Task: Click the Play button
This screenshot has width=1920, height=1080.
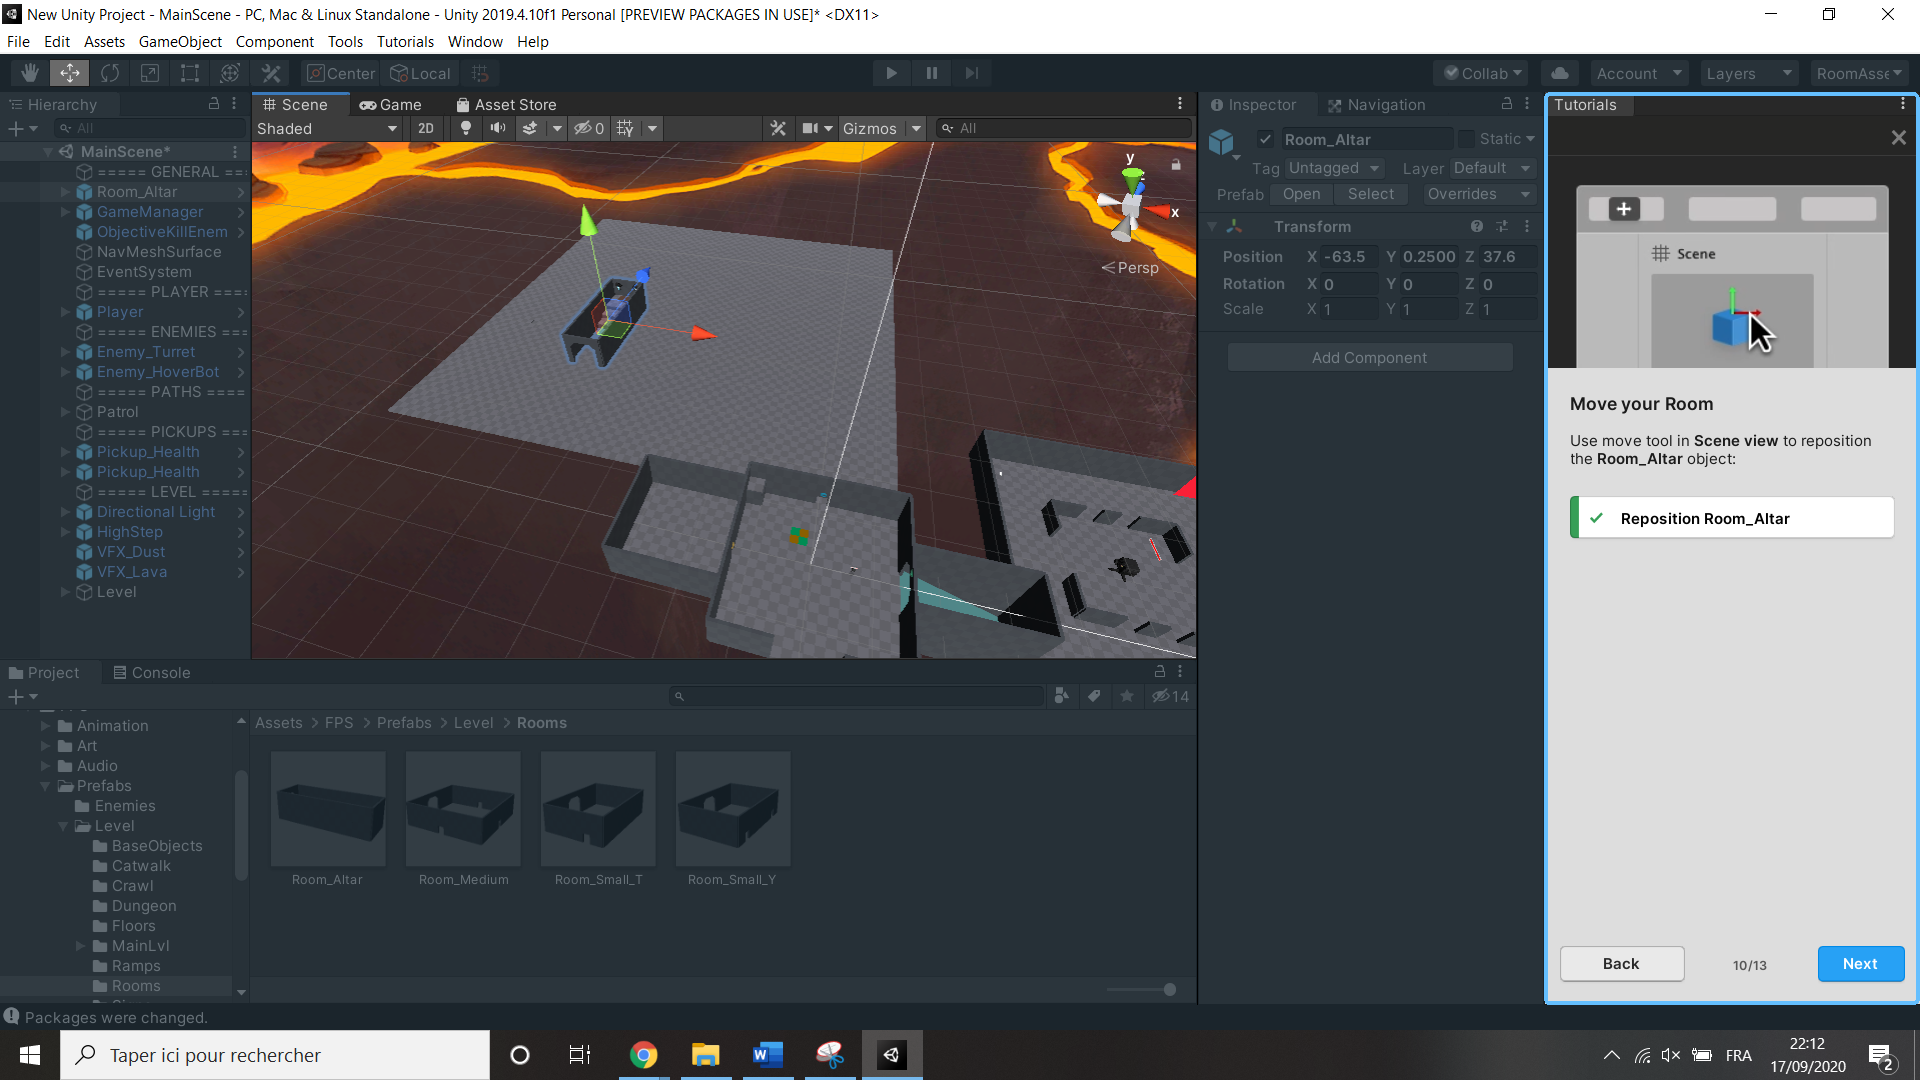Action: tap(891, 73)
